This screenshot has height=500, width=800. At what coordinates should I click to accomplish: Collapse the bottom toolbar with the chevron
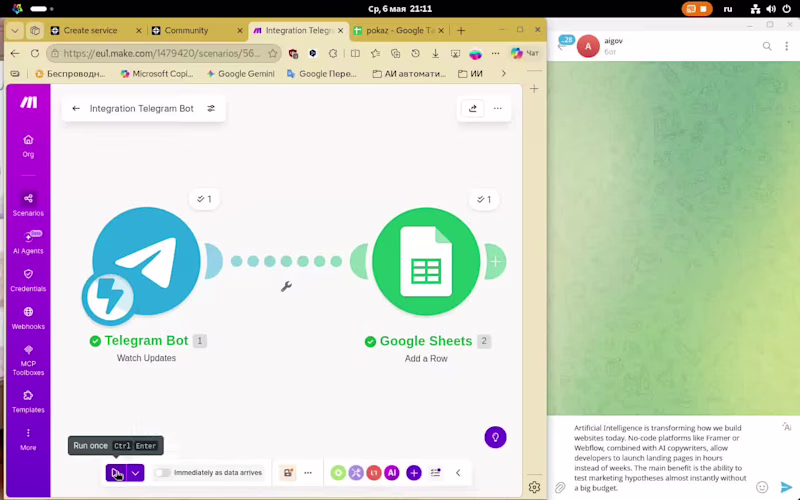click(458, 473)
